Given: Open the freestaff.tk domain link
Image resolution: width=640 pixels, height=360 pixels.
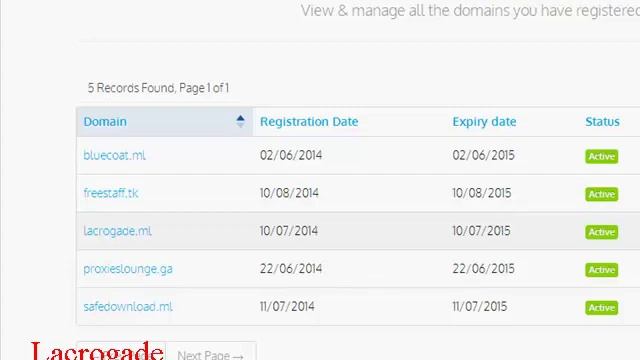Looking at the screenshot, I should pyautogui.click(x=111, y=193).
